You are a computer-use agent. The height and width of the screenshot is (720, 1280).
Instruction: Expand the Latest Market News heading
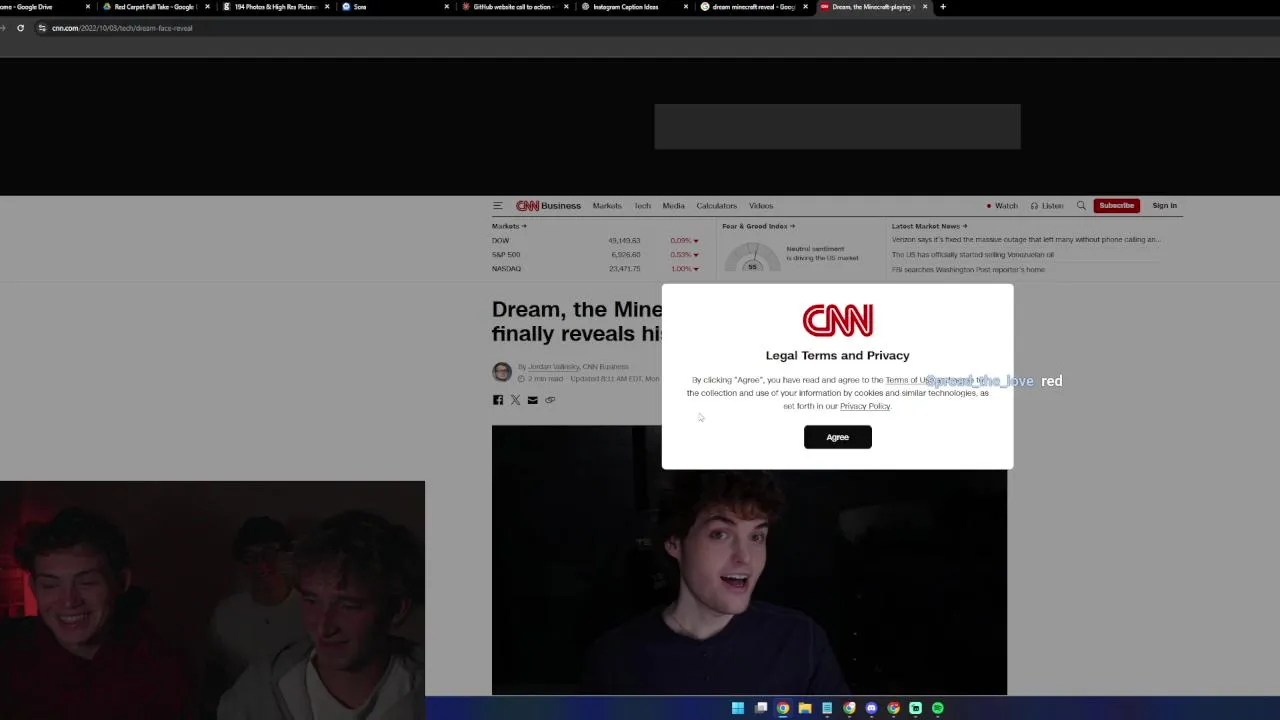point(929,226)
